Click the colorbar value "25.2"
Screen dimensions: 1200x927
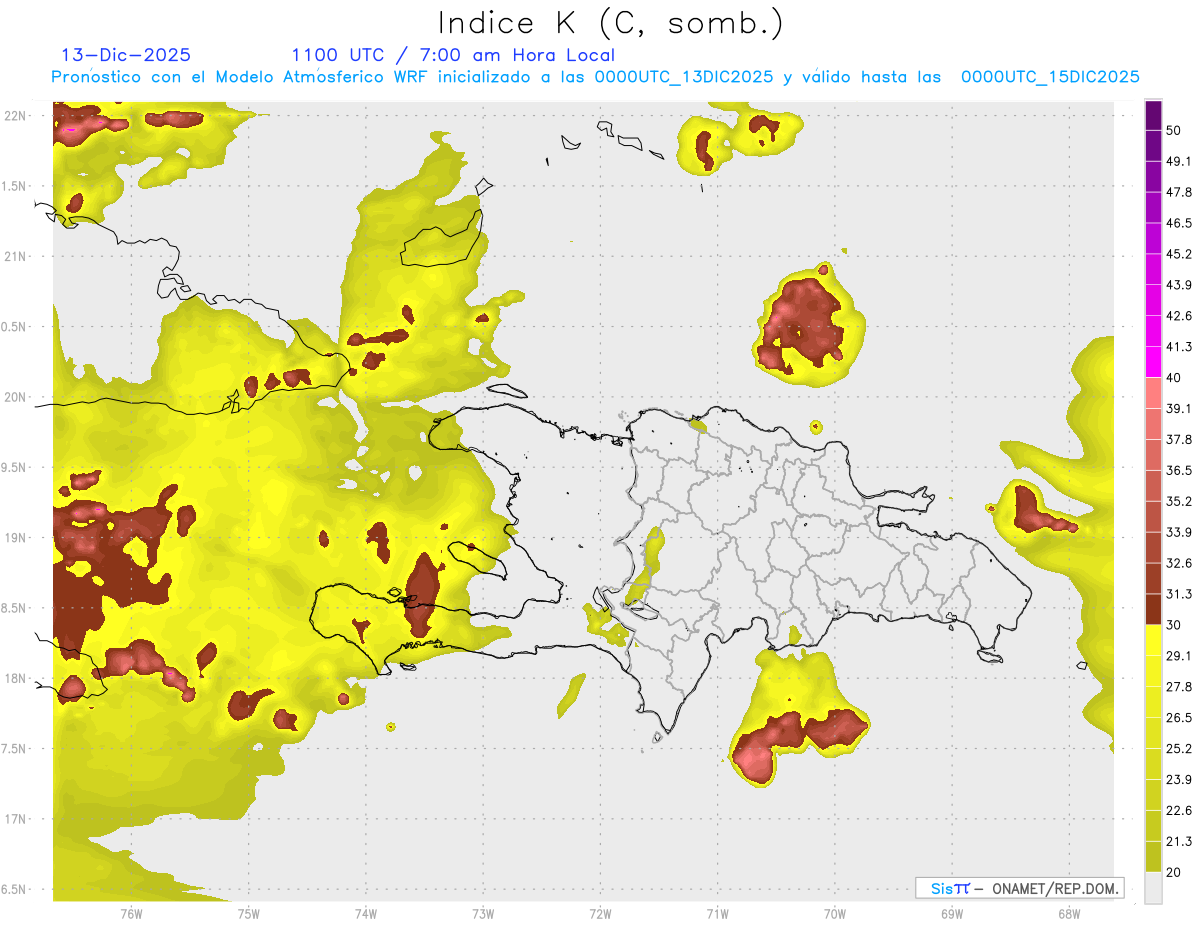point(1179,748)
